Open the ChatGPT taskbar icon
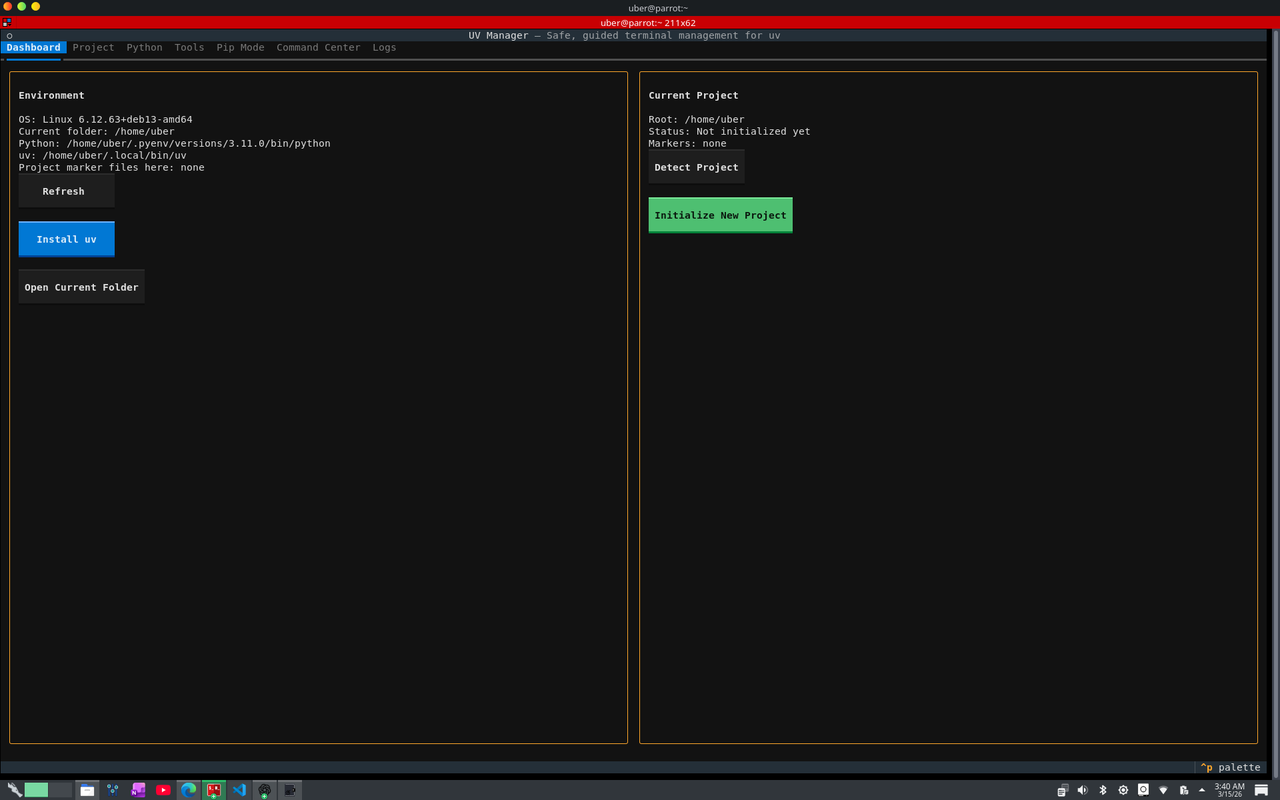The height and width of the screenshot is (800, 1280). pyautogui.click(x=264, y=790)
